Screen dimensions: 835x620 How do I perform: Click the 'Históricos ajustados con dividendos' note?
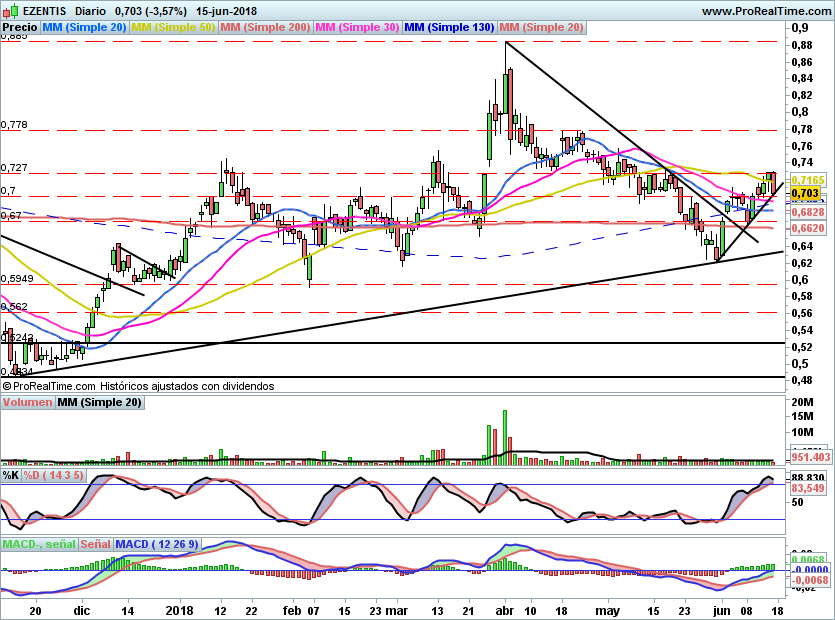coord(187,386)
